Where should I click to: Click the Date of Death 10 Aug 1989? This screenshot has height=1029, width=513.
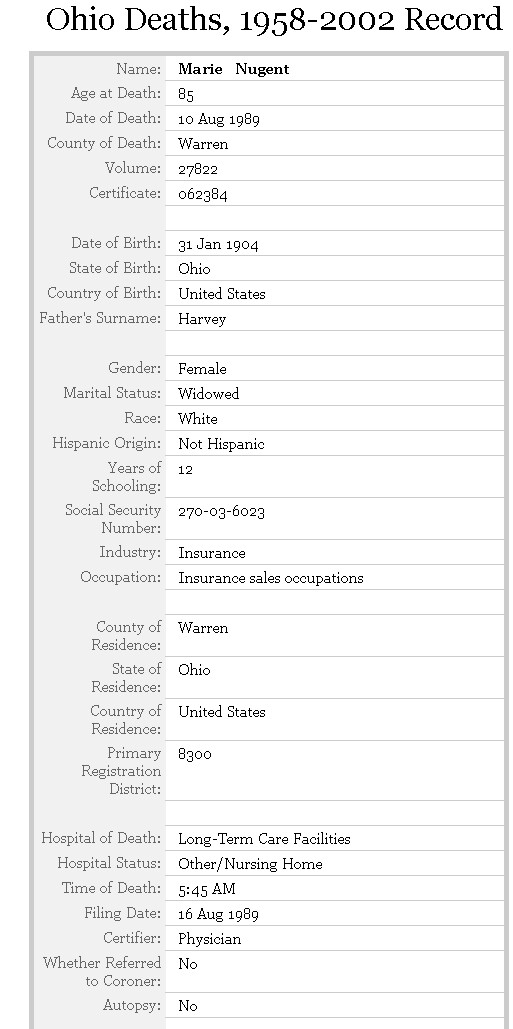pyautogui.click(x=218, y=119)
